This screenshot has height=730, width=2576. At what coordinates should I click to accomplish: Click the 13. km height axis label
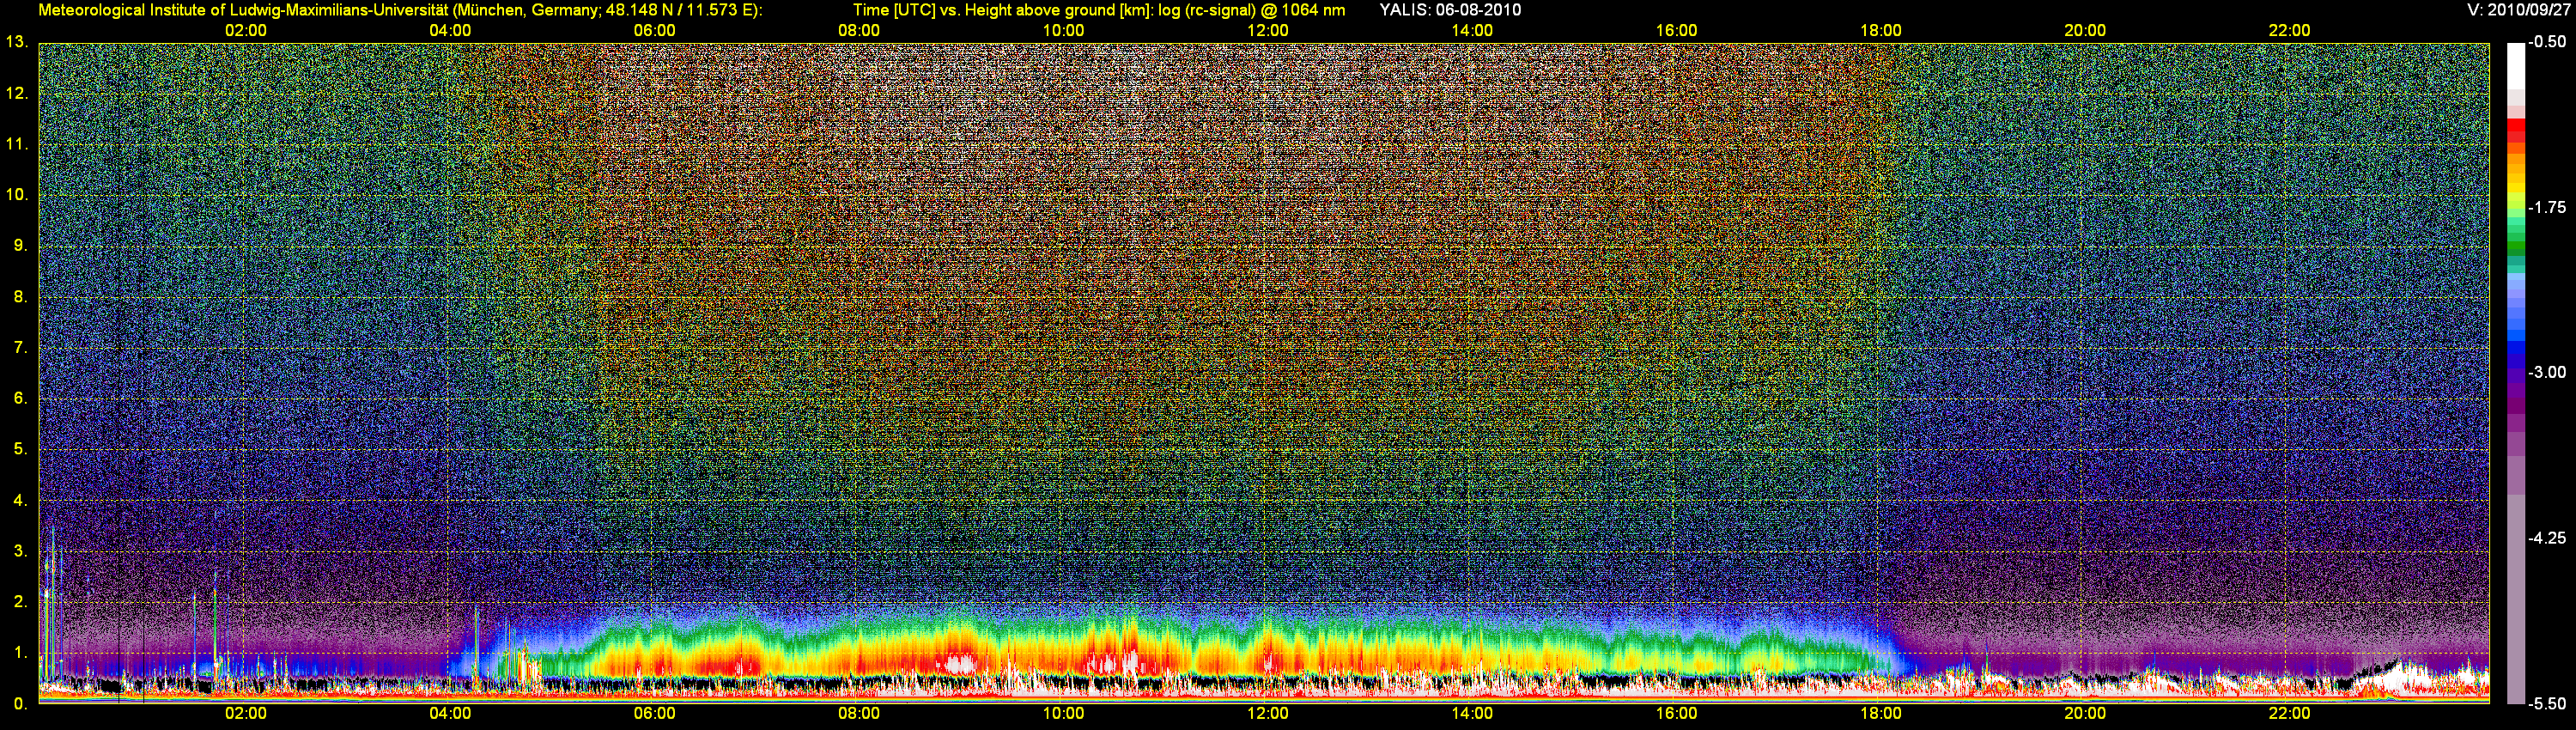(16, 42)
